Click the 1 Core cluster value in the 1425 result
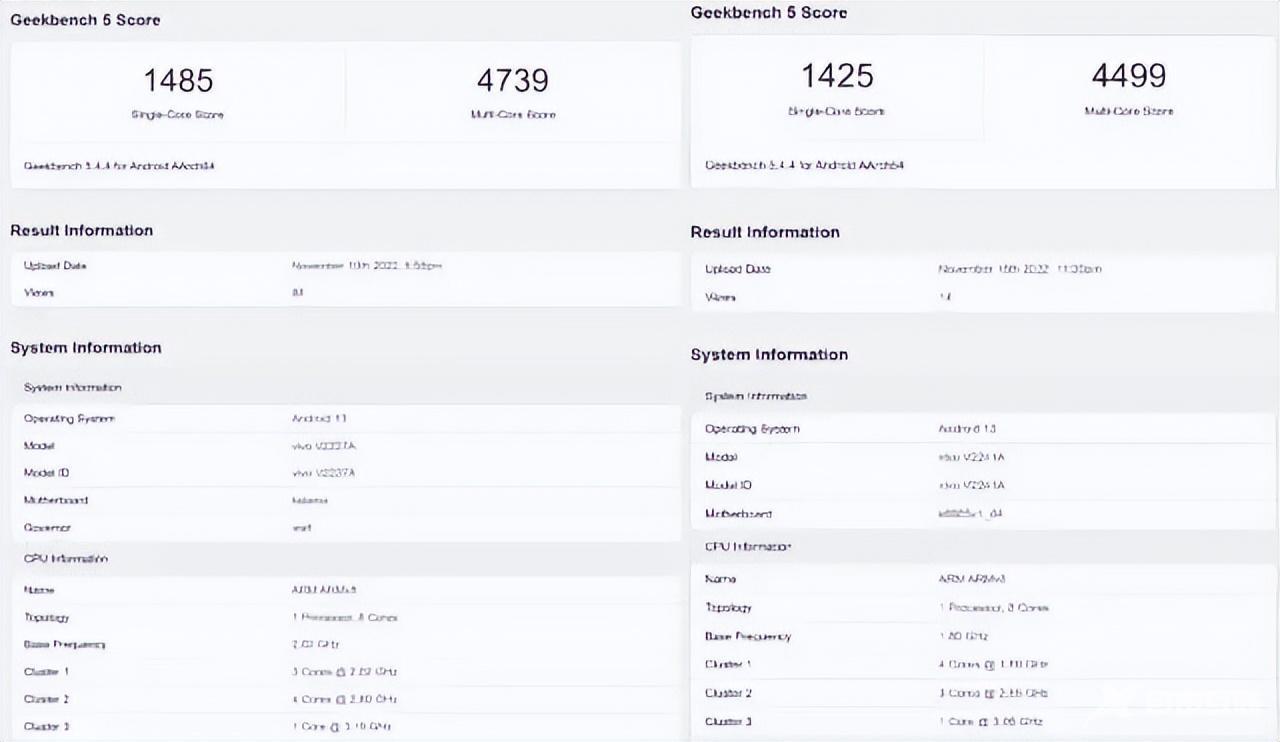Image resolution: width=1280 pixels, height=742 pixels. [x=990, y=721]
